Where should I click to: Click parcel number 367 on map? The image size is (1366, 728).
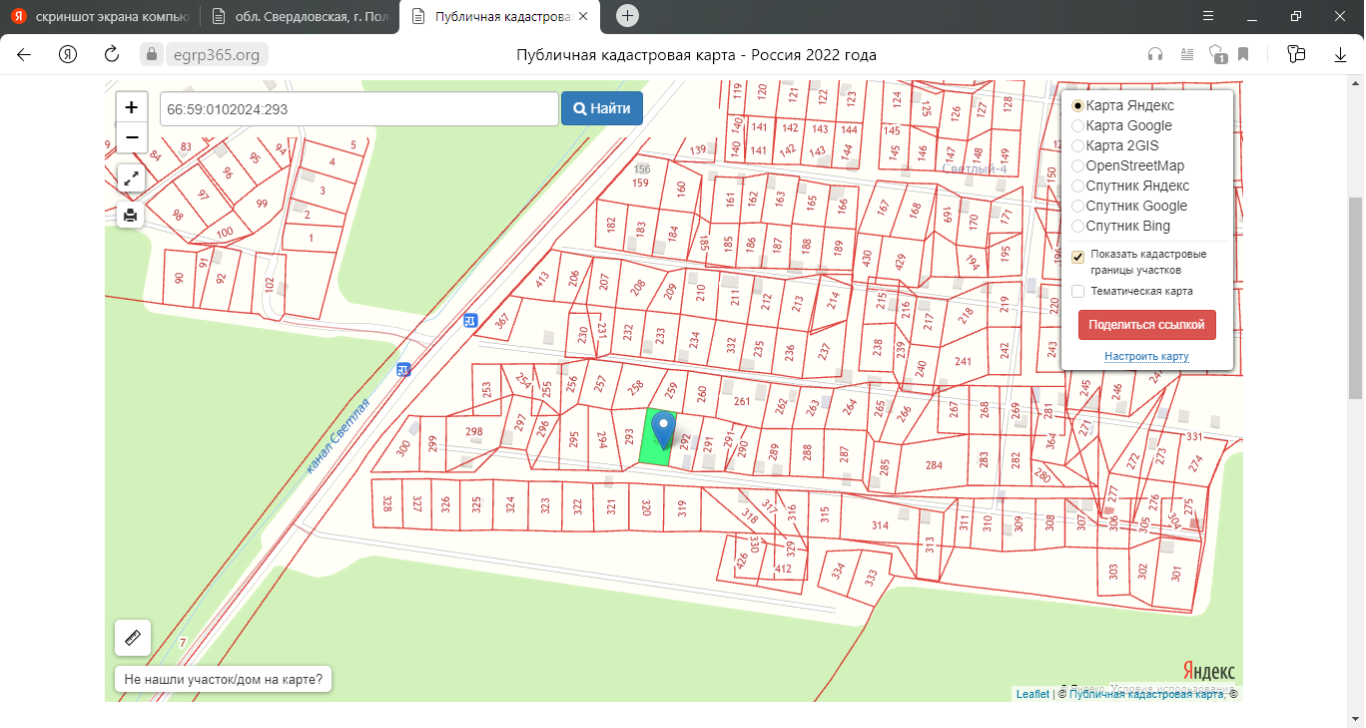[x=502, y=319]
